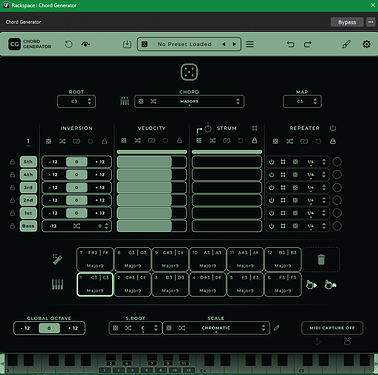
Task: Toggle the Strum section lock
Action: tap(254, 141)
